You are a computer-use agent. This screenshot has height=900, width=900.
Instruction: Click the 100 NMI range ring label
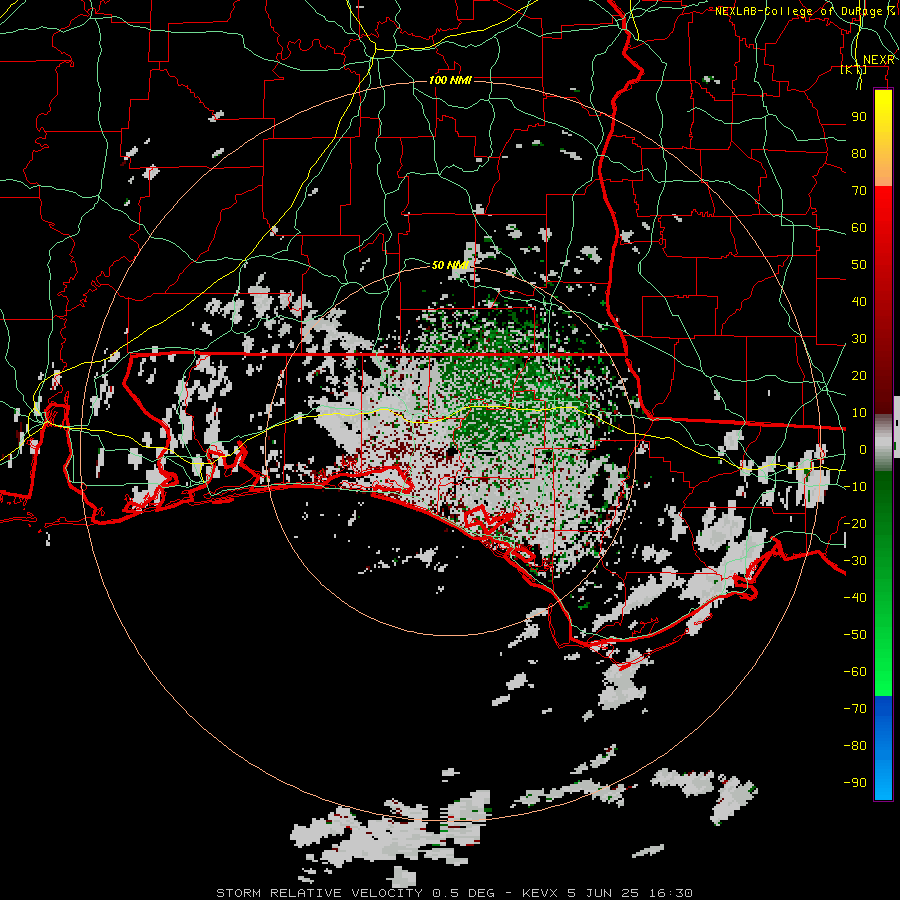point(450,80)
